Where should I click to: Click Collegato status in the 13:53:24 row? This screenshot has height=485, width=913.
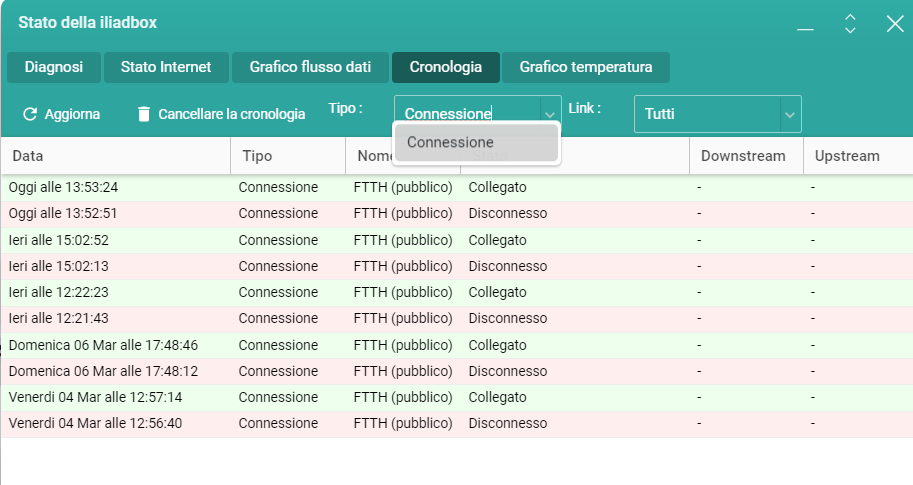click(497, 187)
